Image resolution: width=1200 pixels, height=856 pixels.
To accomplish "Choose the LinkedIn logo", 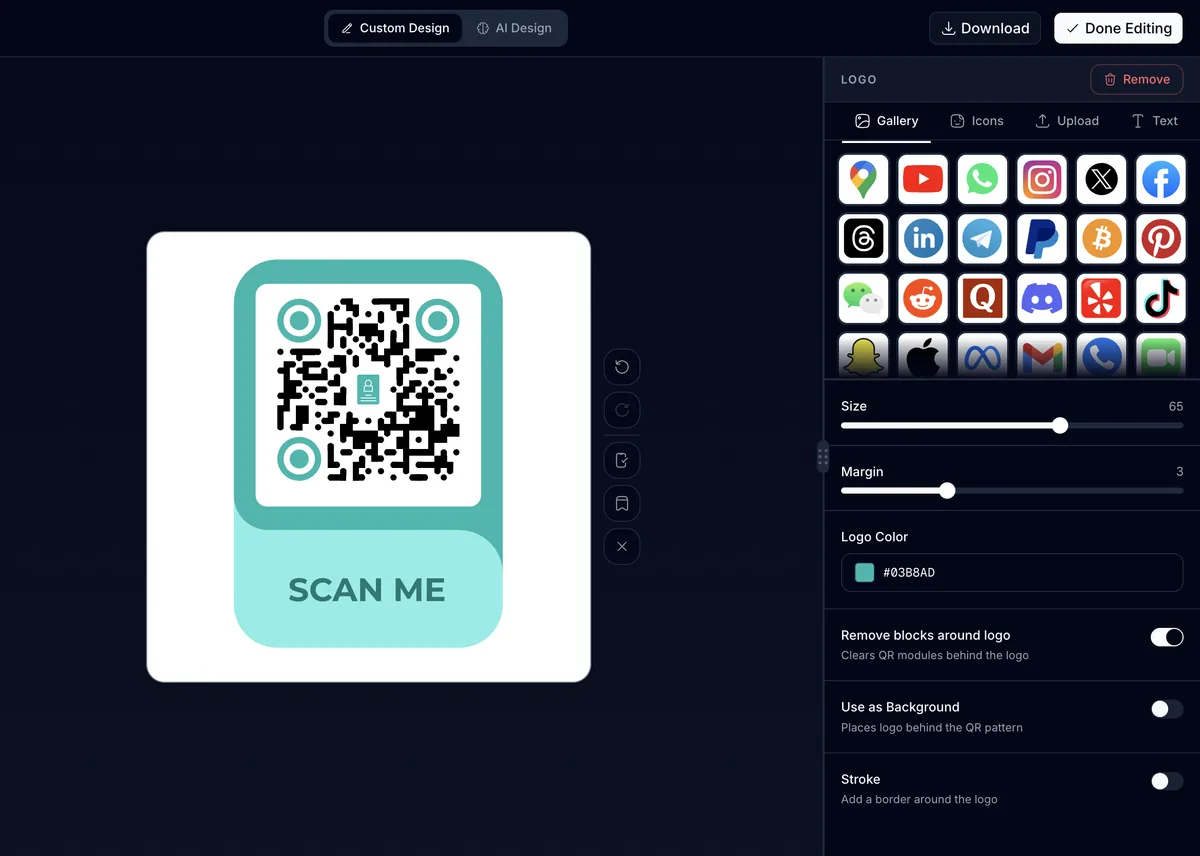I will [923, 239].
